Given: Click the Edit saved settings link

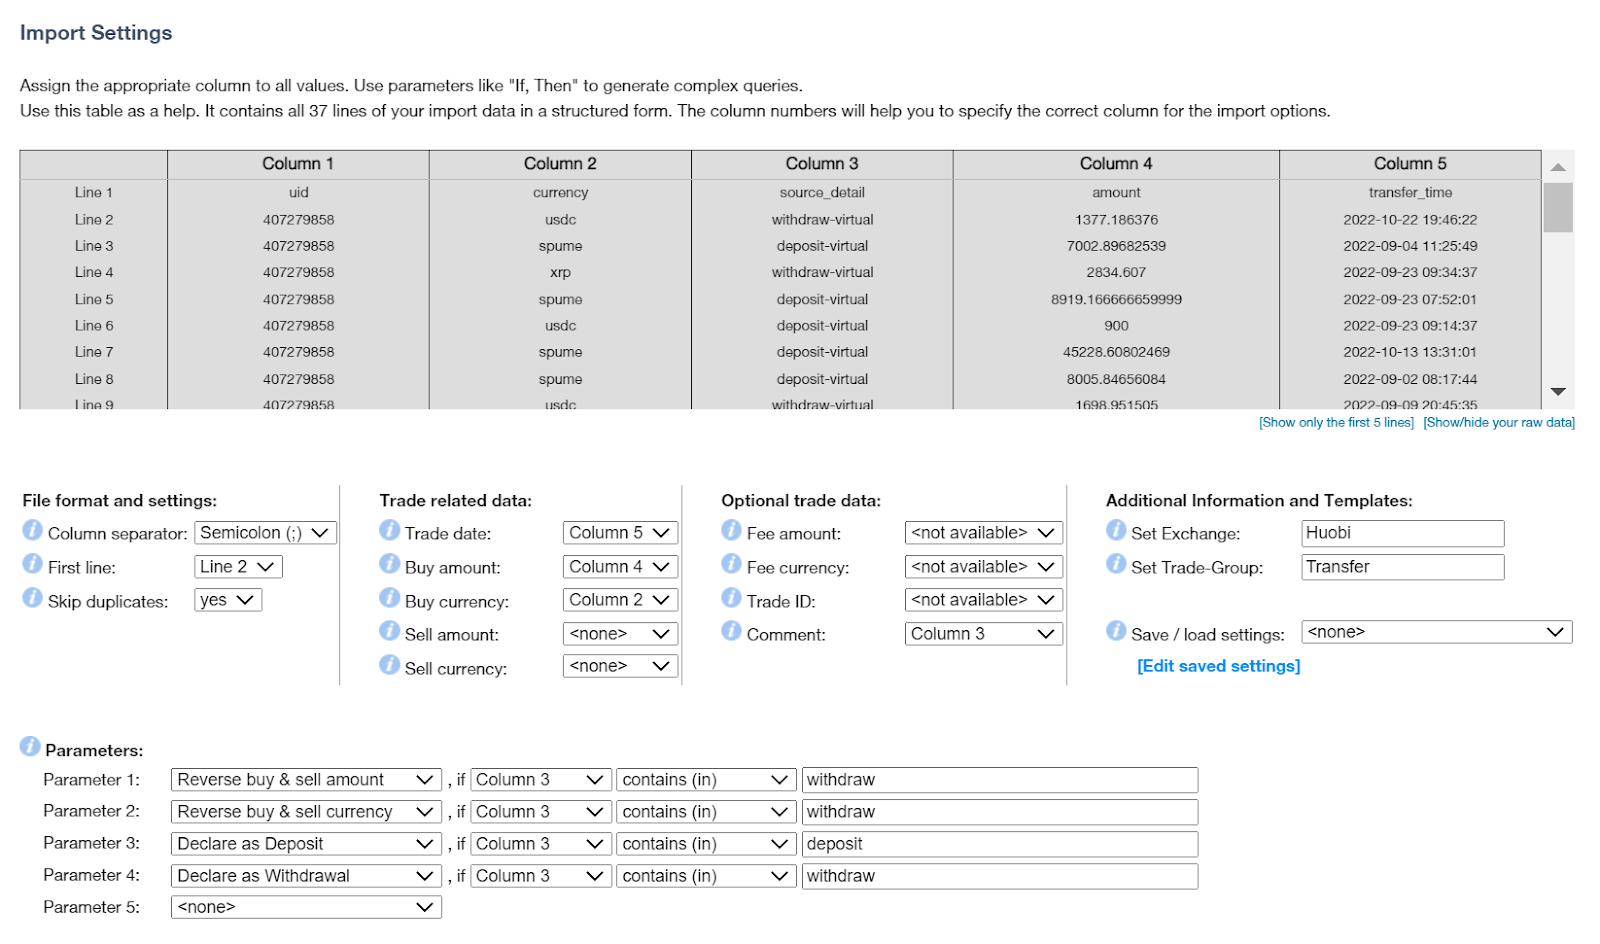Looking at the screenshot, I should (1218, 666).
